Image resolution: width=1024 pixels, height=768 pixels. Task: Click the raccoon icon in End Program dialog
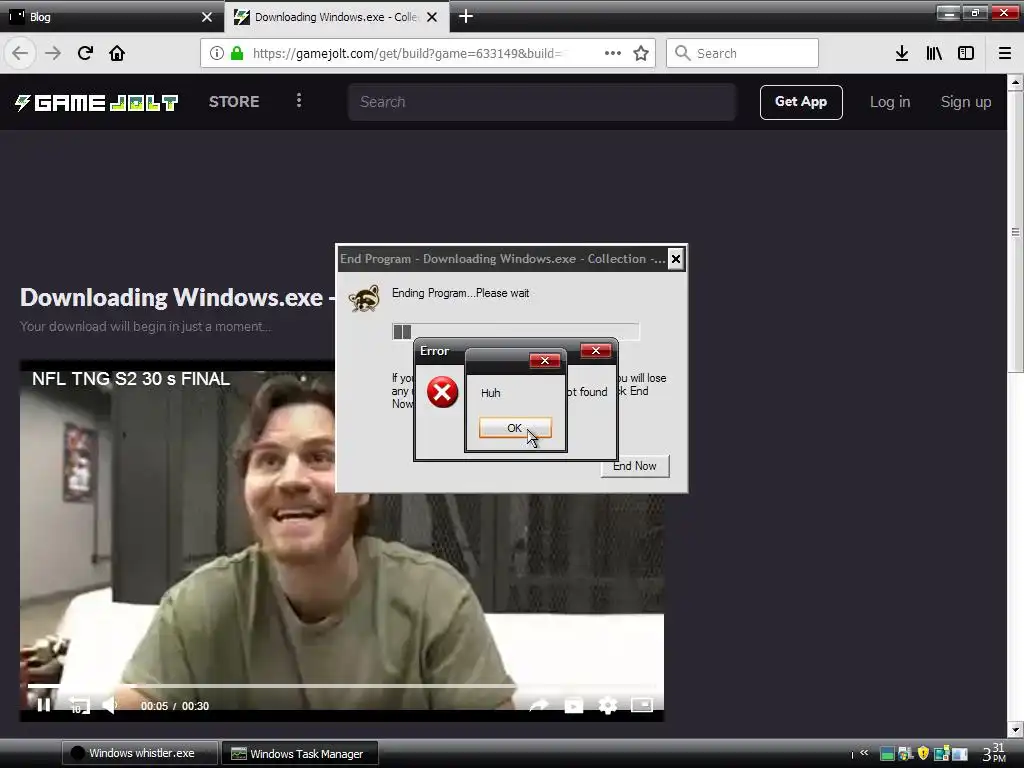[x=364, y=298]
